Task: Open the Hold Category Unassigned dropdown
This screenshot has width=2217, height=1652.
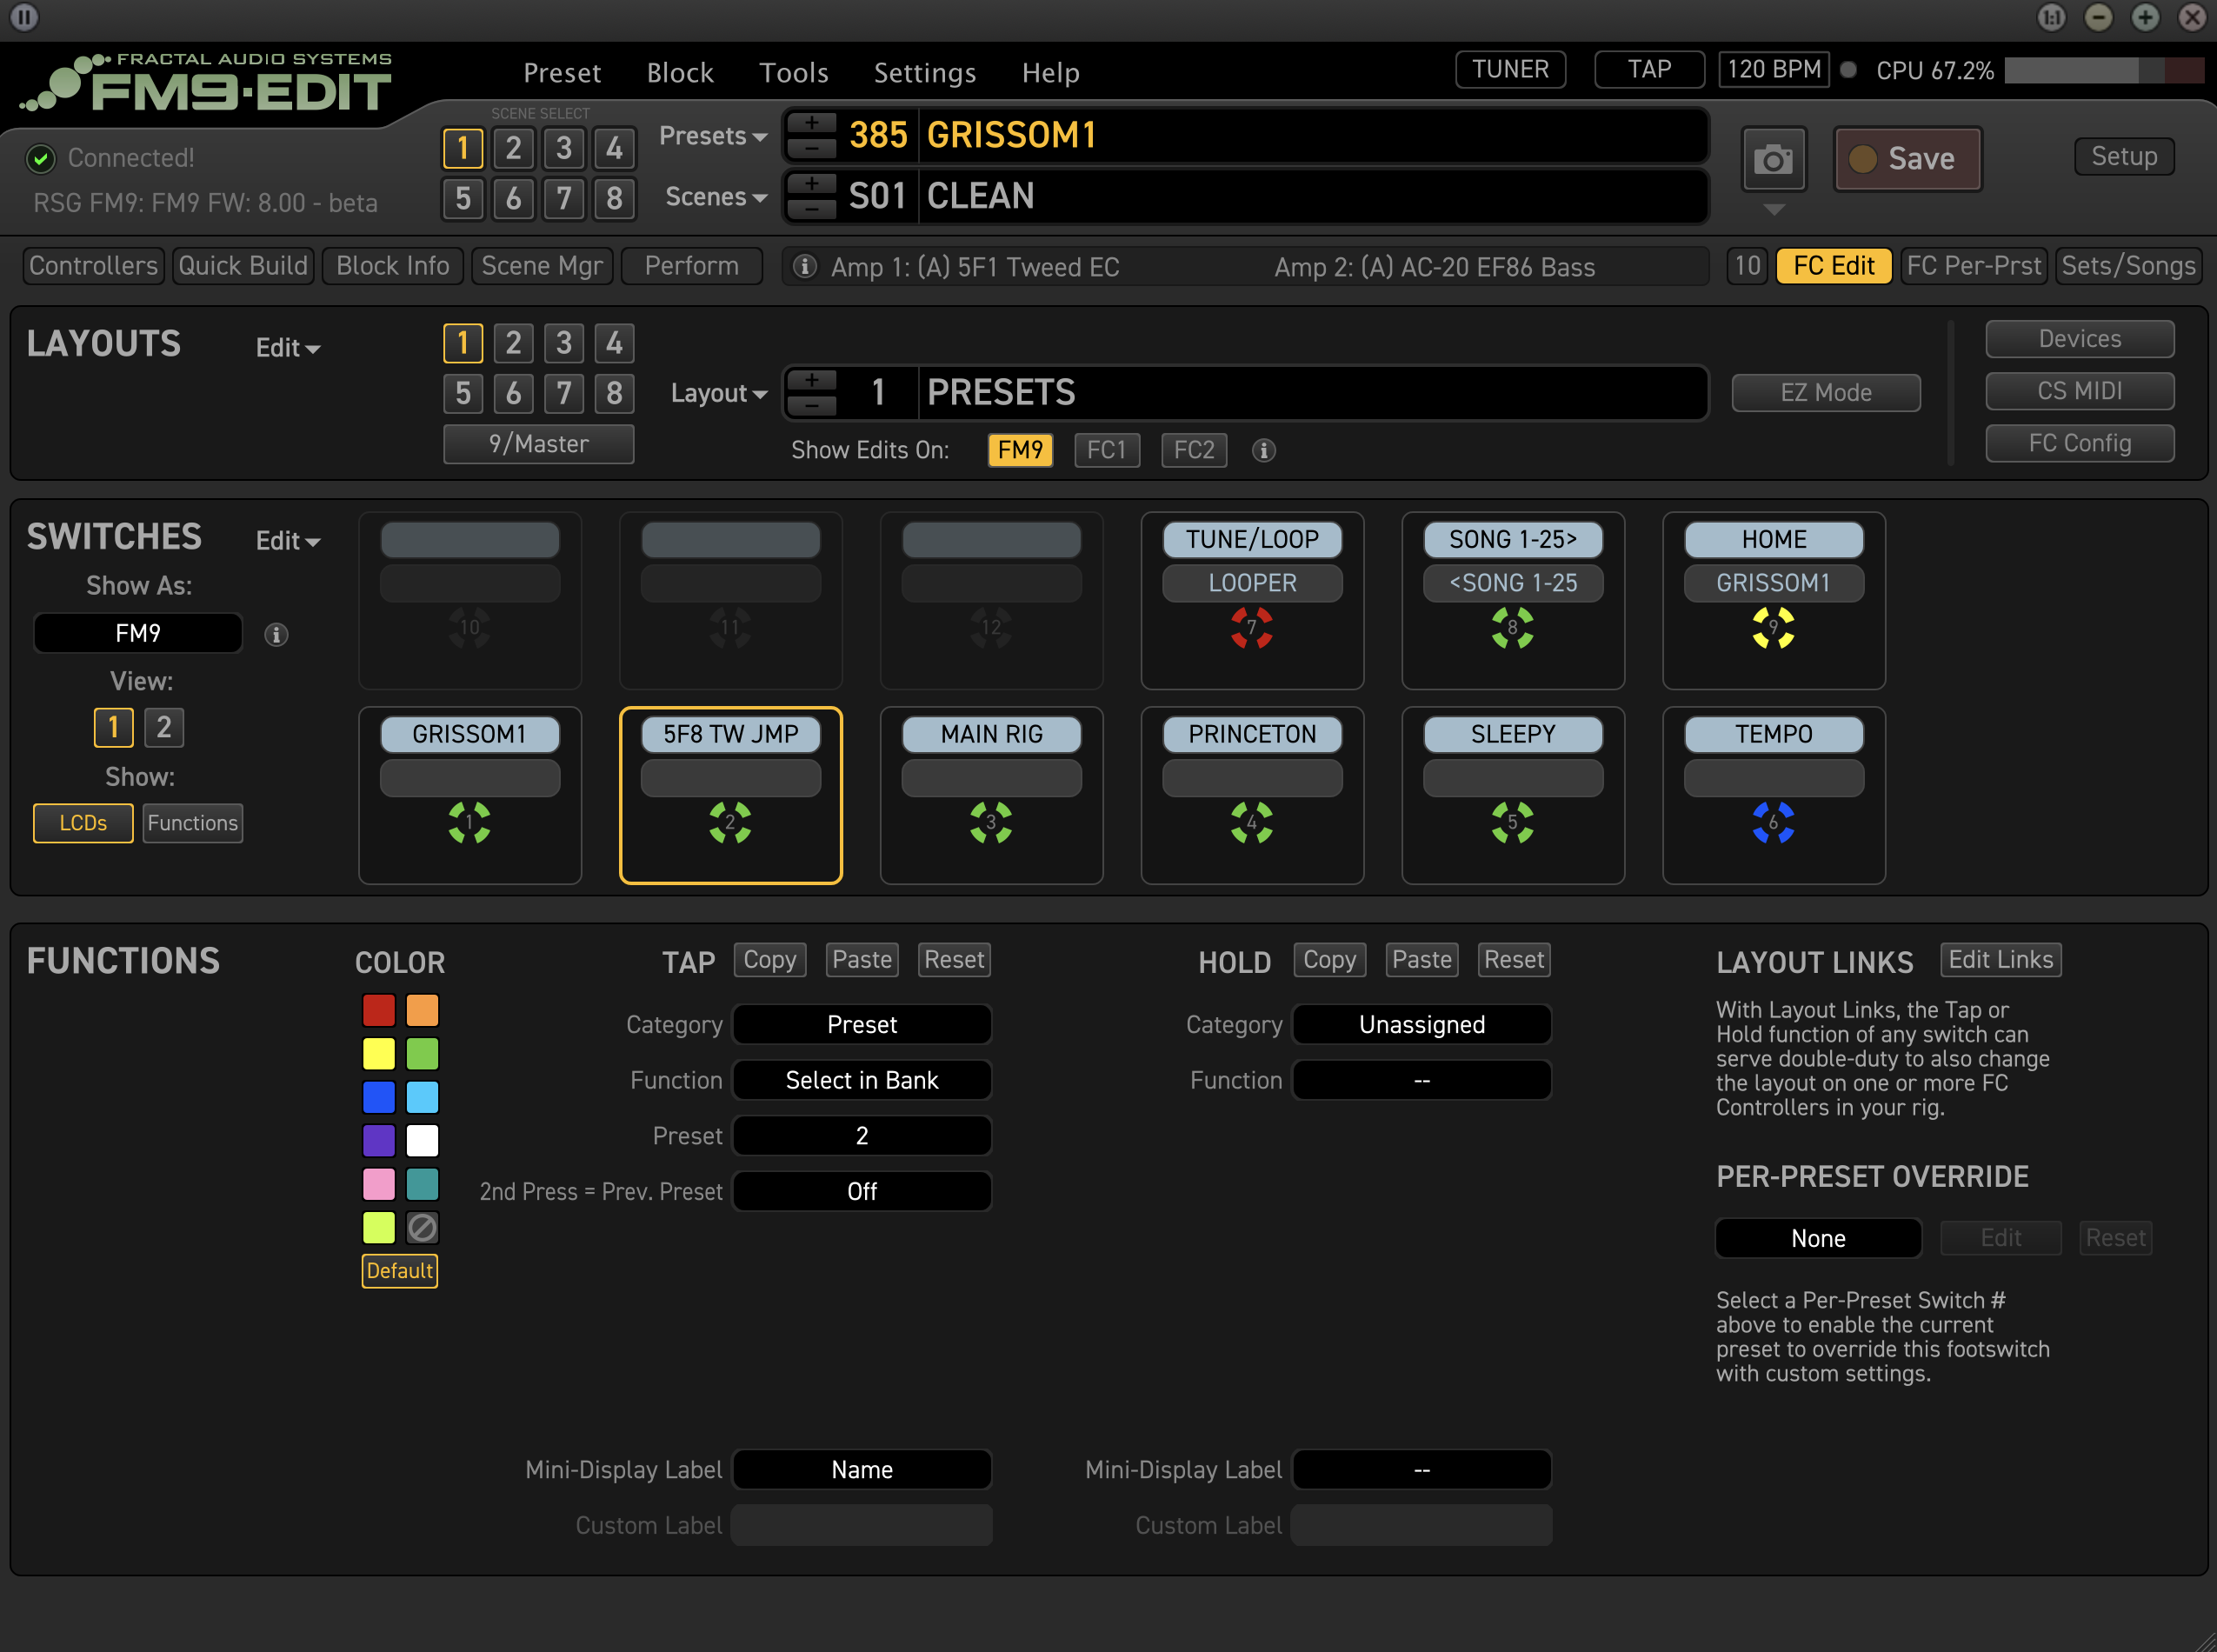Action: (1421, 1024)
